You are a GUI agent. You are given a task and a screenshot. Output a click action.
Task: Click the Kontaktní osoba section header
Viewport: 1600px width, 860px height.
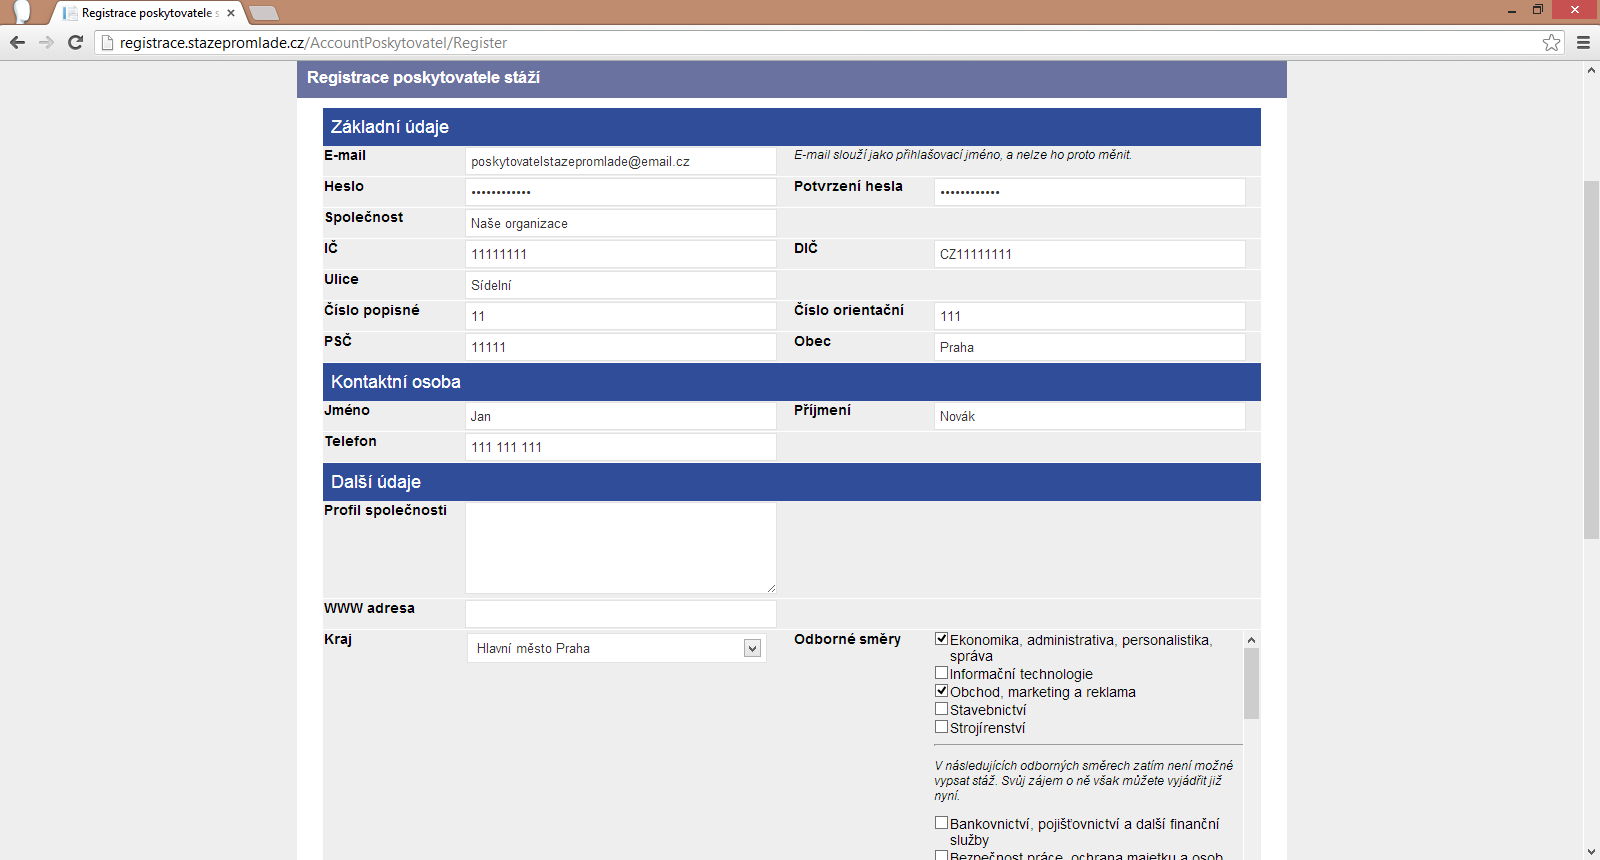(x=791, y=382)
